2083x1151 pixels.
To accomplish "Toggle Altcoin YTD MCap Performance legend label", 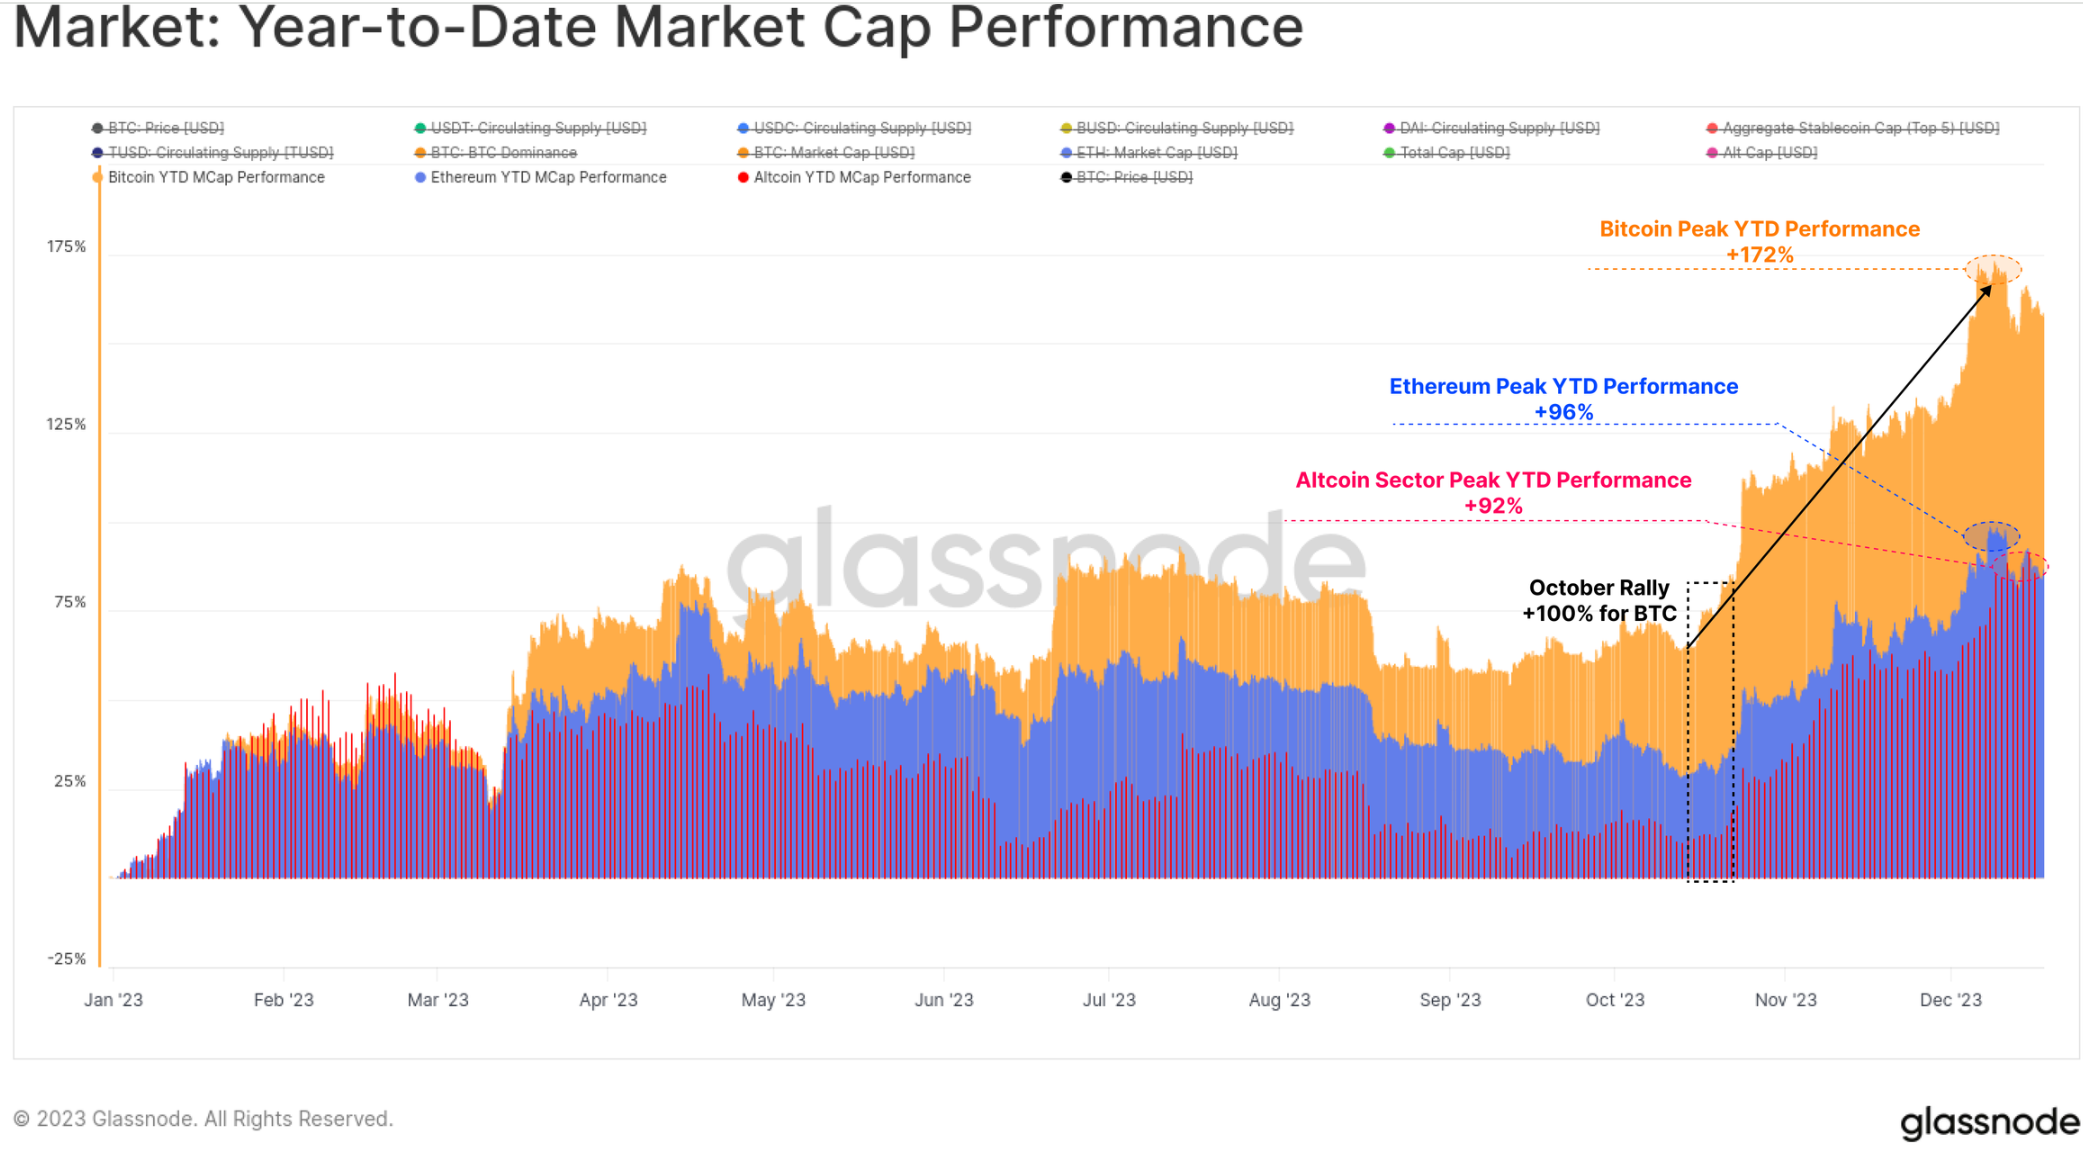I will [861, 177].
